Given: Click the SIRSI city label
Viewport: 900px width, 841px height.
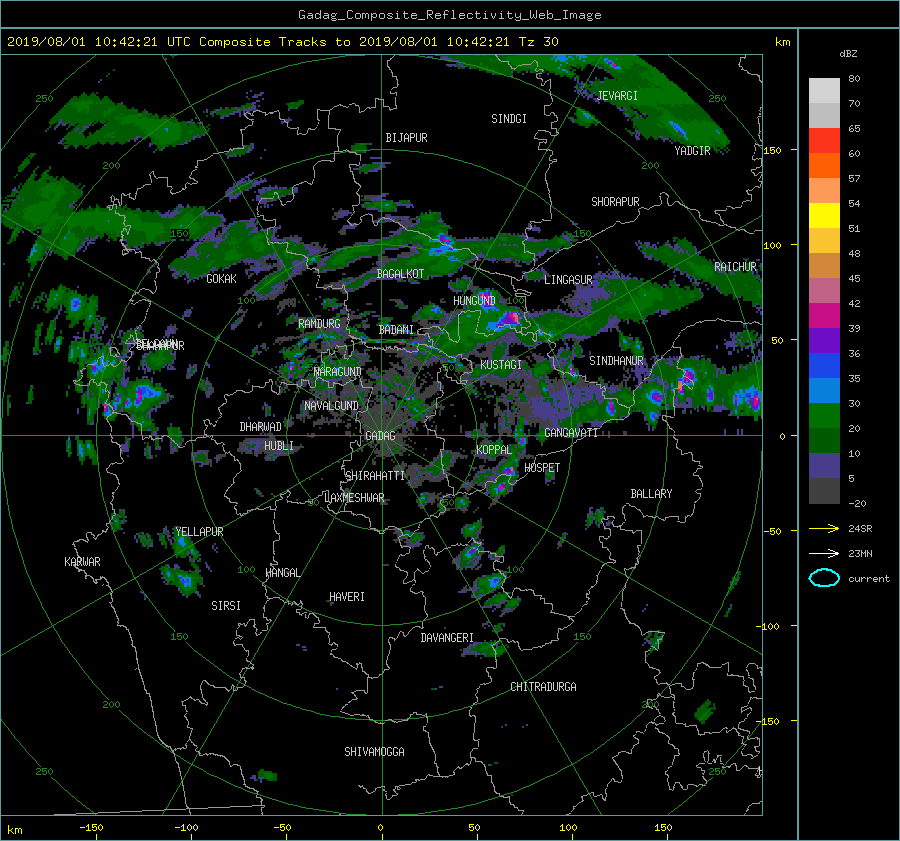Looking at the screenshot, I should point(226,606).
